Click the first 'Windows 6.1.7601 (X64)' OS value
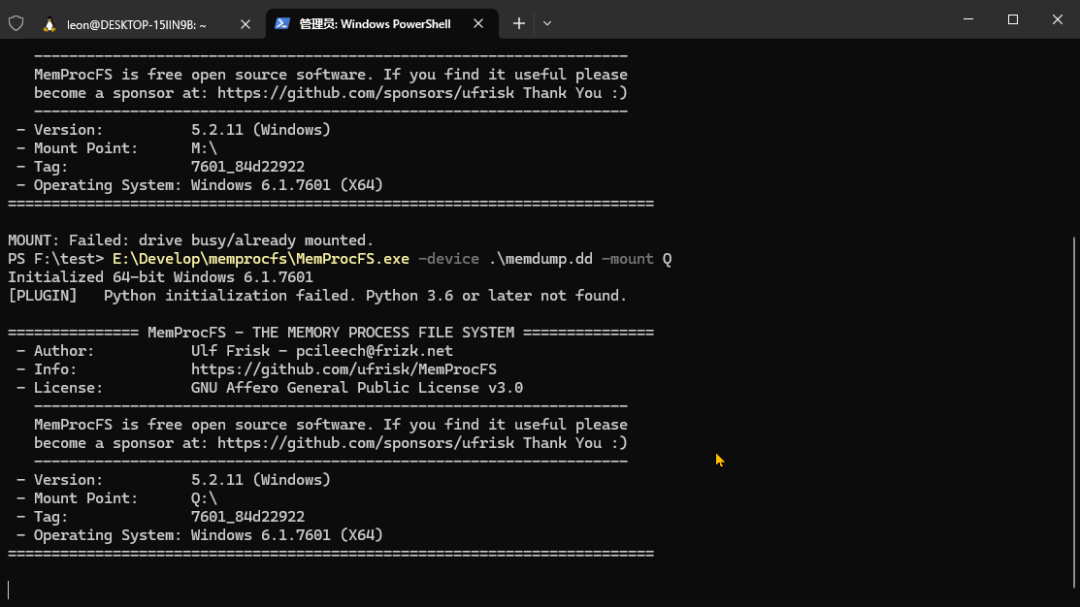1080x607 pixels. coord(287,185)
